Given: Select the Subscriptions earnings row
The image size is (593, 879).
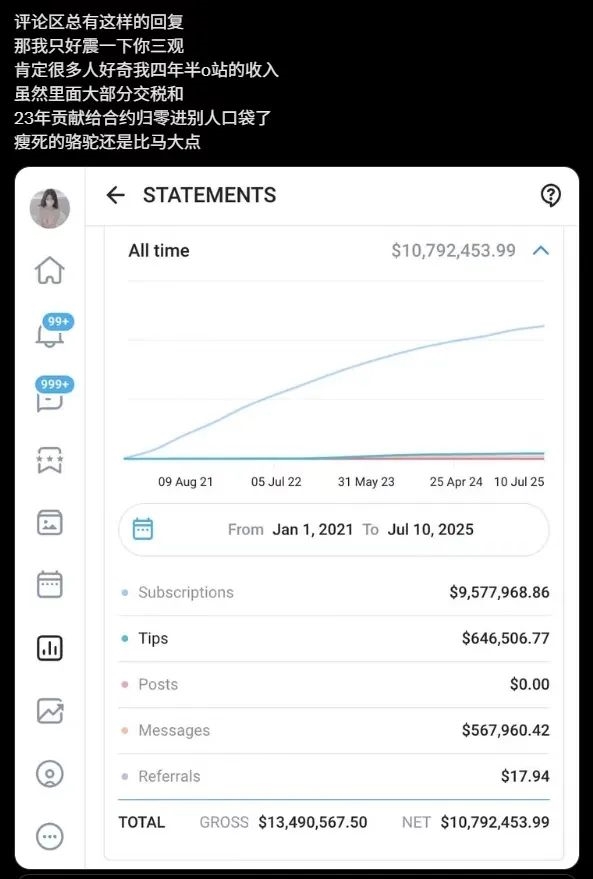Looking at the screenshot, I should coord(334,593).
